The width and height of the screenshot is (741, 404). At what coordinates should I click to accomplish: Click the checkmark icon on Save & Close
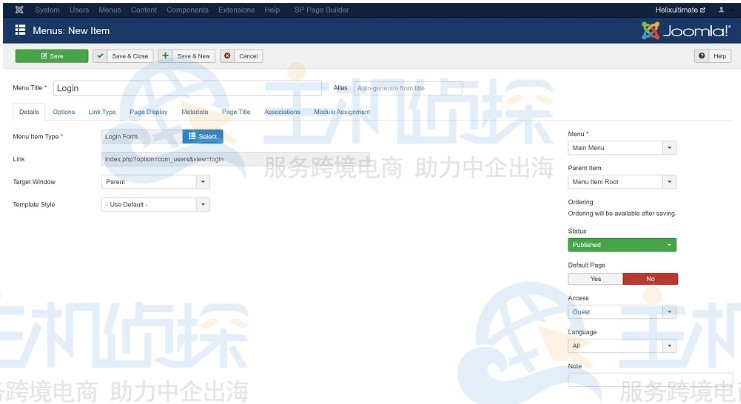(x=100, y=56)
